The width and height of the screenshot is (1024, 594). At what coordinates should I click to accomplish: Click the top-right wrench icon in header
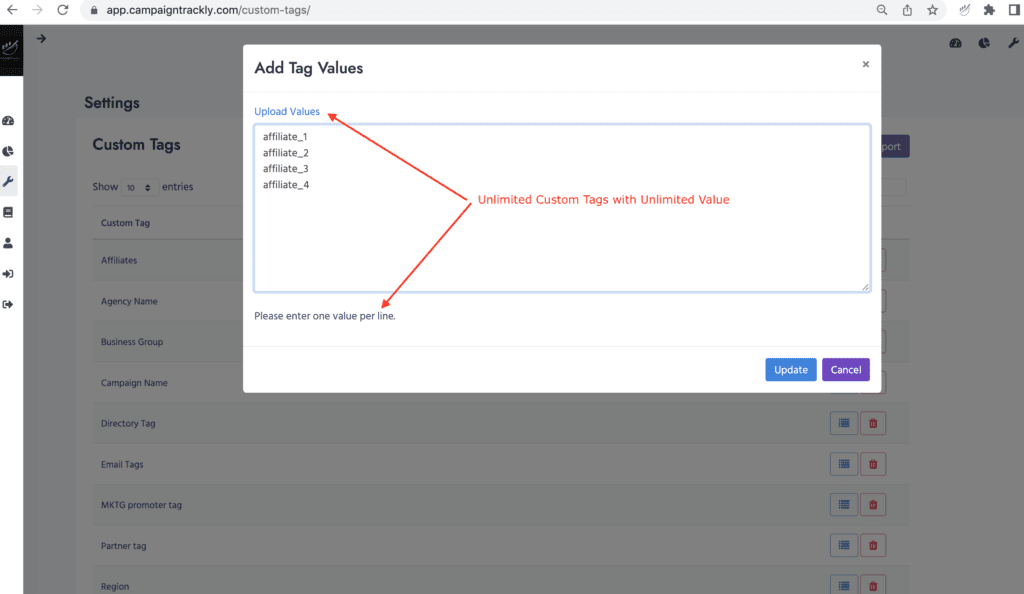tap(1011, 43)
